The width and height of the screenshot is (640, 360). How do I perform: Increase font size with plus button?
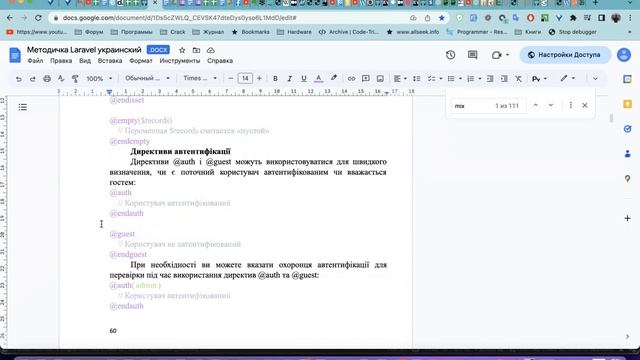259,78
